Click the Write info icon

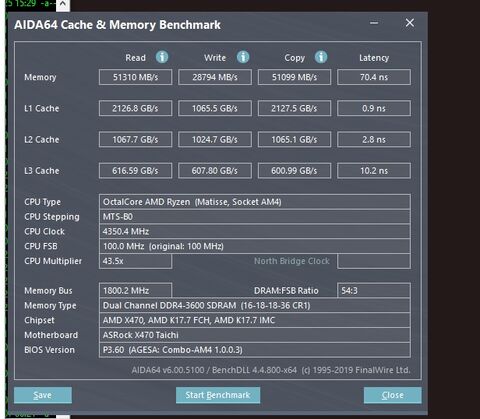[x=243, y=57]
